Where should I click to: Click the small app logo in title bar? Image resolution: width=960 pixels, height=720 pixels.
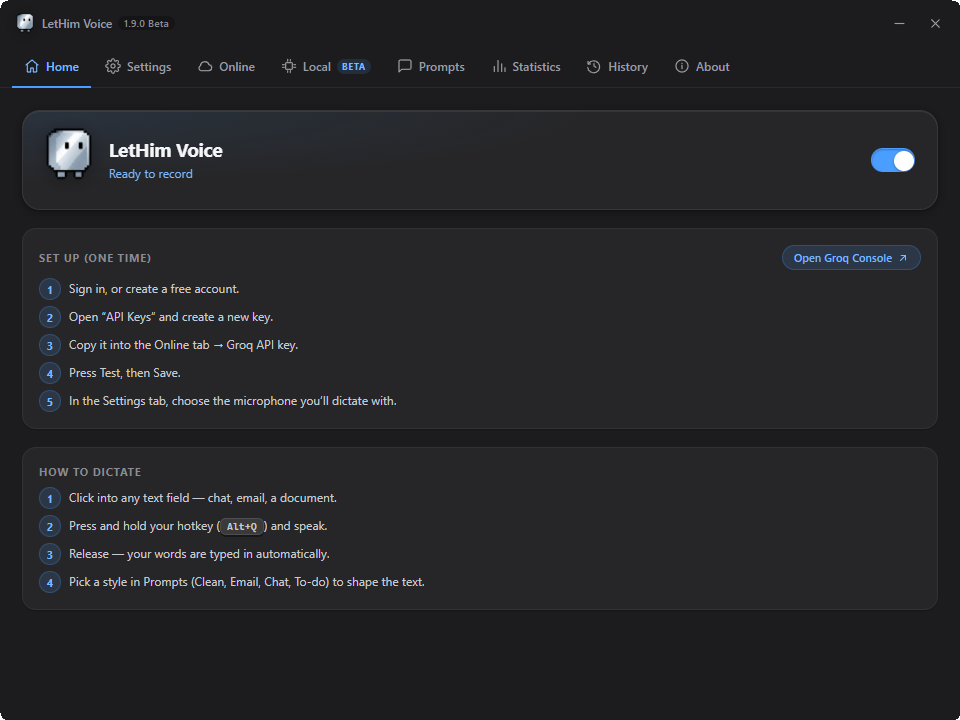(x=25, y=23)
